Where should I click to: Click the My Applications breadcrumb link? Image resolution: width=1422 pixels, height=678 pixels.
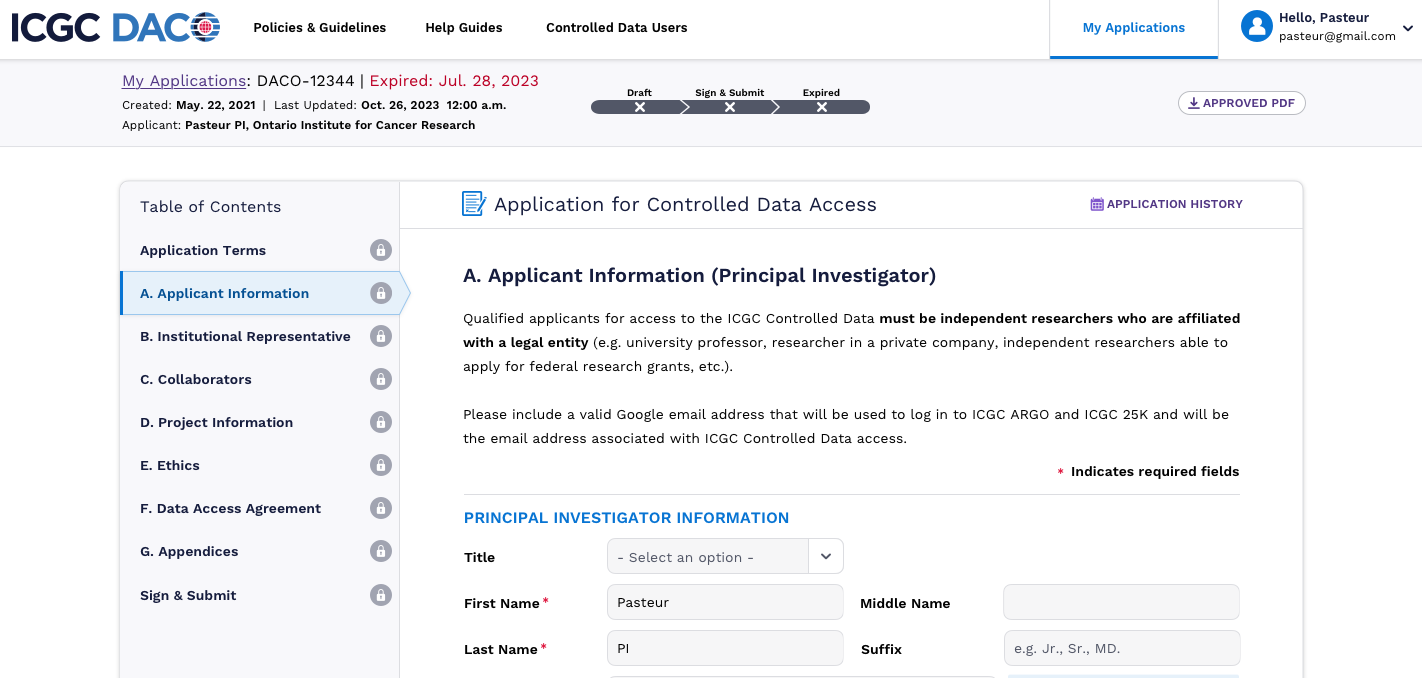(x=184, y=81)
